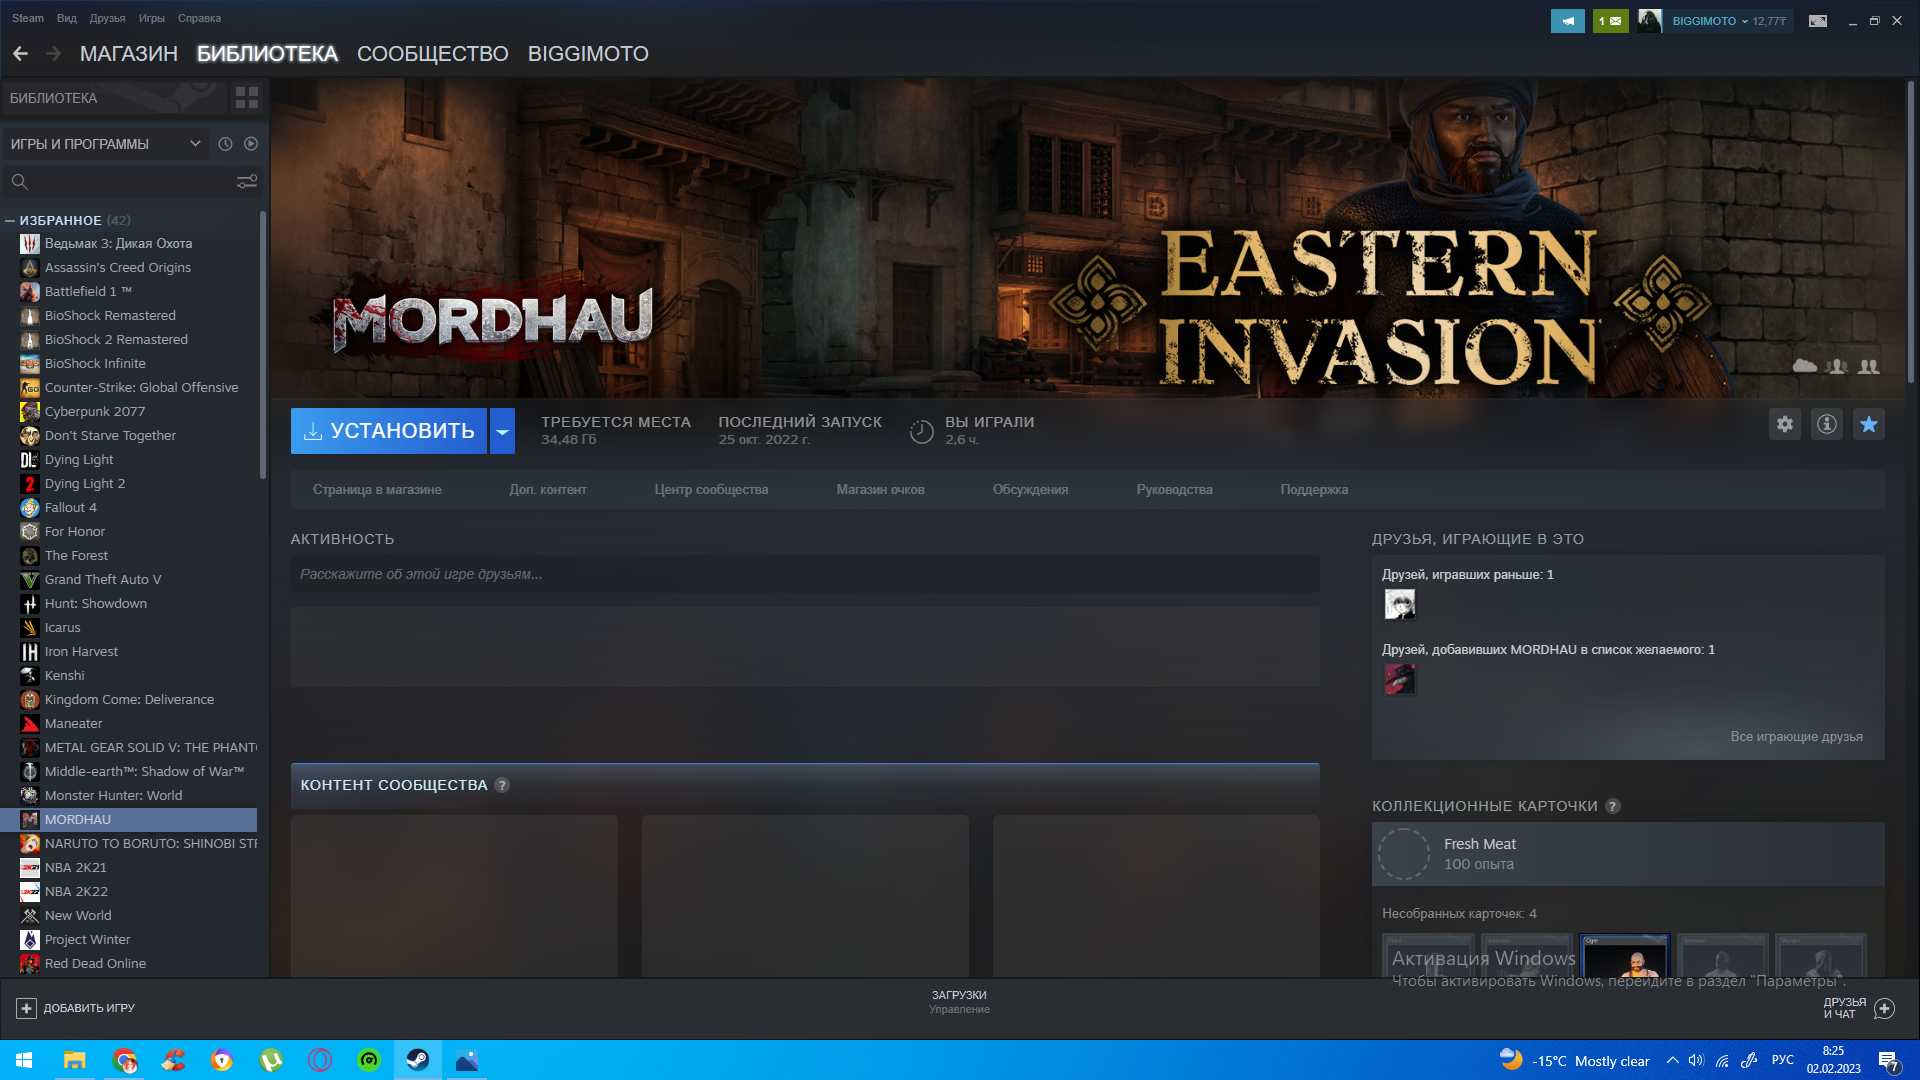The width and height of the screenshot is (1920, 1080).
Task: Open ДРУЗЬЯ И ЧАТ
Action: (x=1858, y=1008)
